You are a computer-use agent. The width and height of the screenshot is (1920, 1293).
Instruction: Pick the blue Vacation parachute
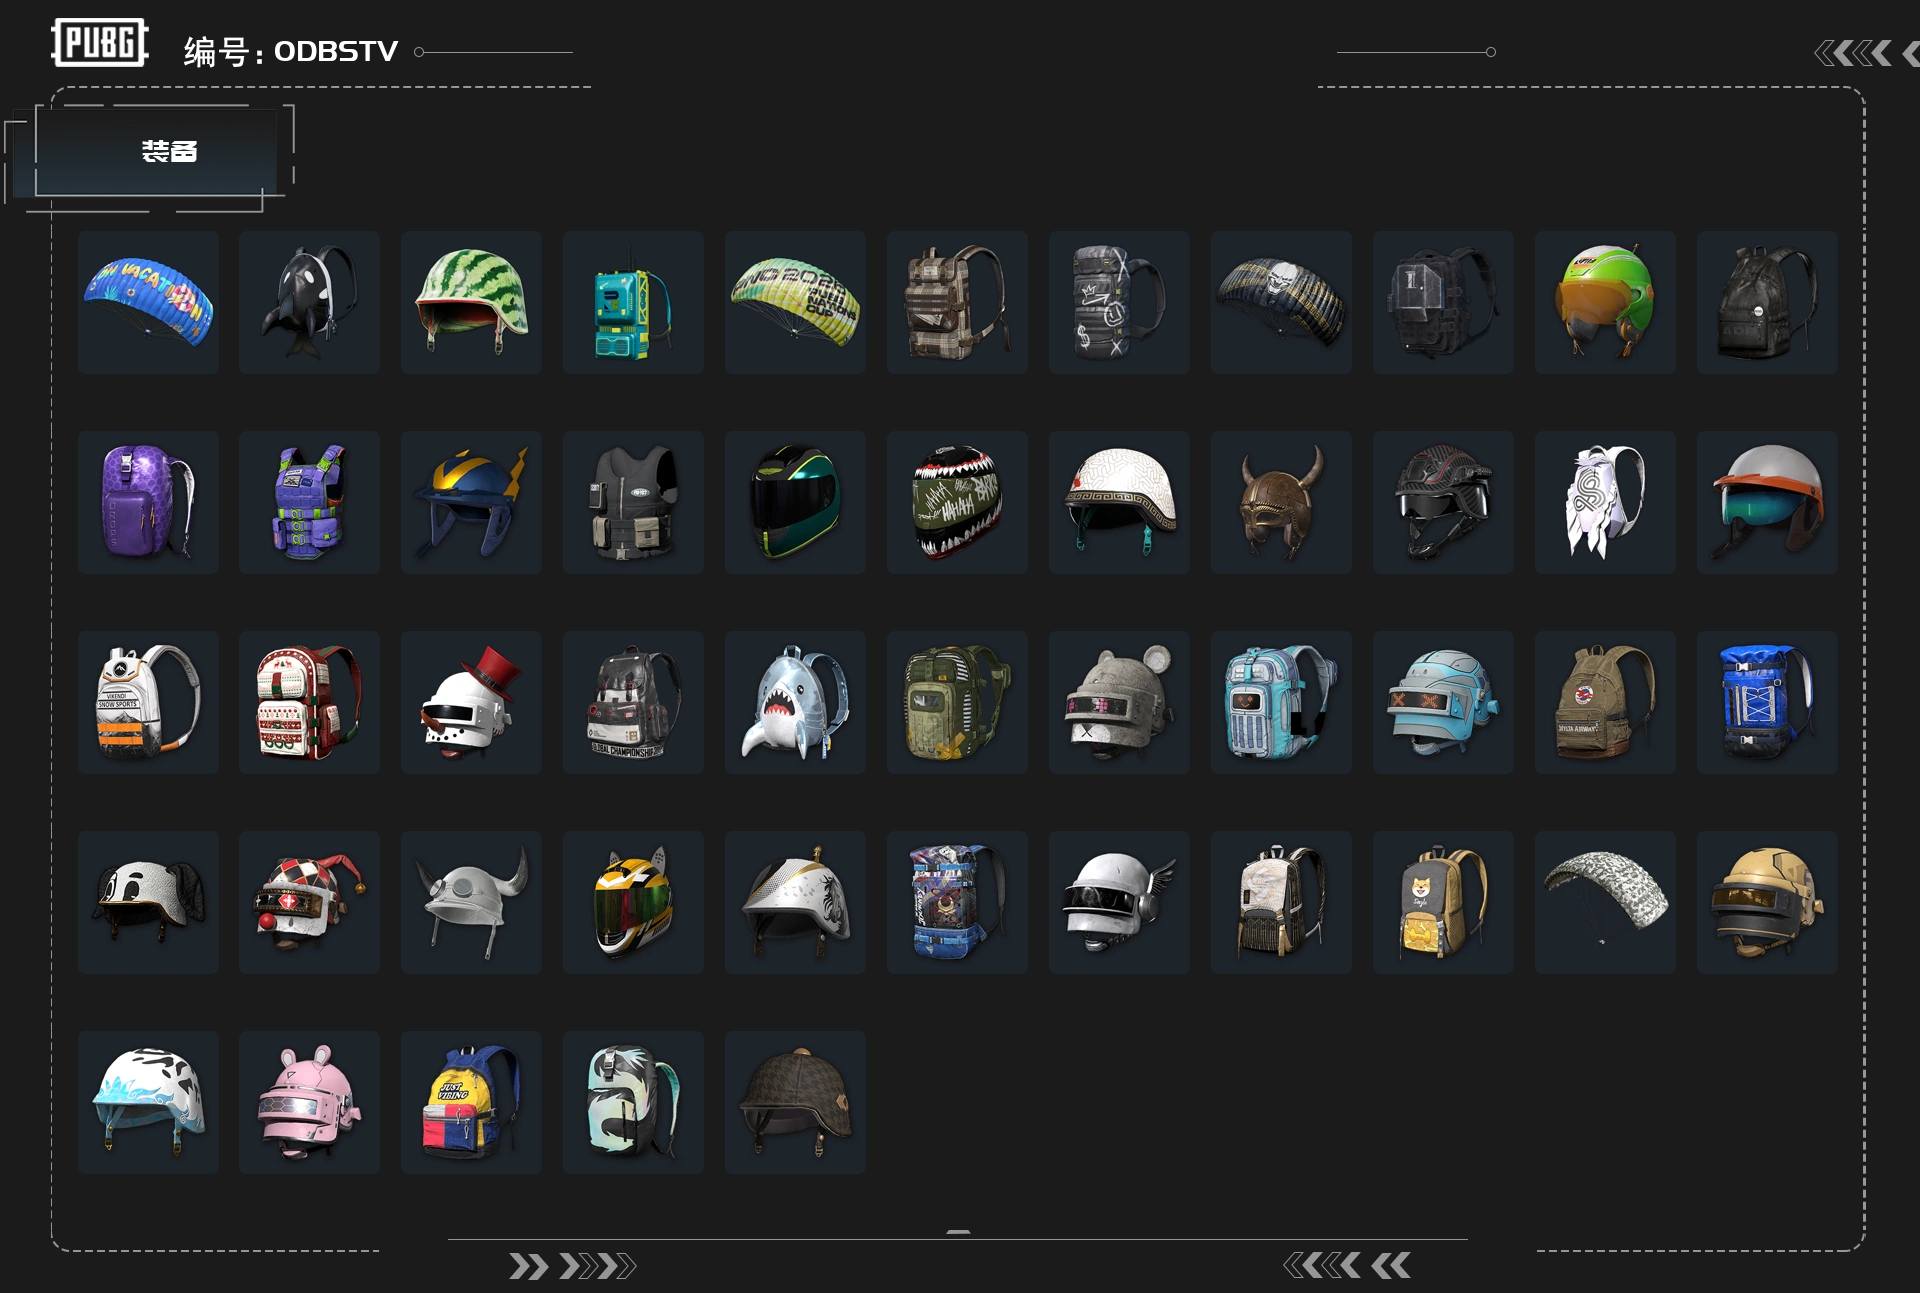(148, 302)
